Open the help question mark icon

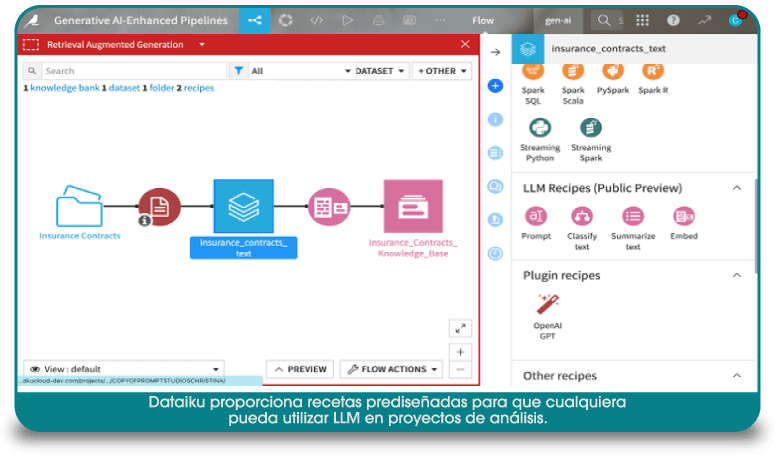click(673, 20)
